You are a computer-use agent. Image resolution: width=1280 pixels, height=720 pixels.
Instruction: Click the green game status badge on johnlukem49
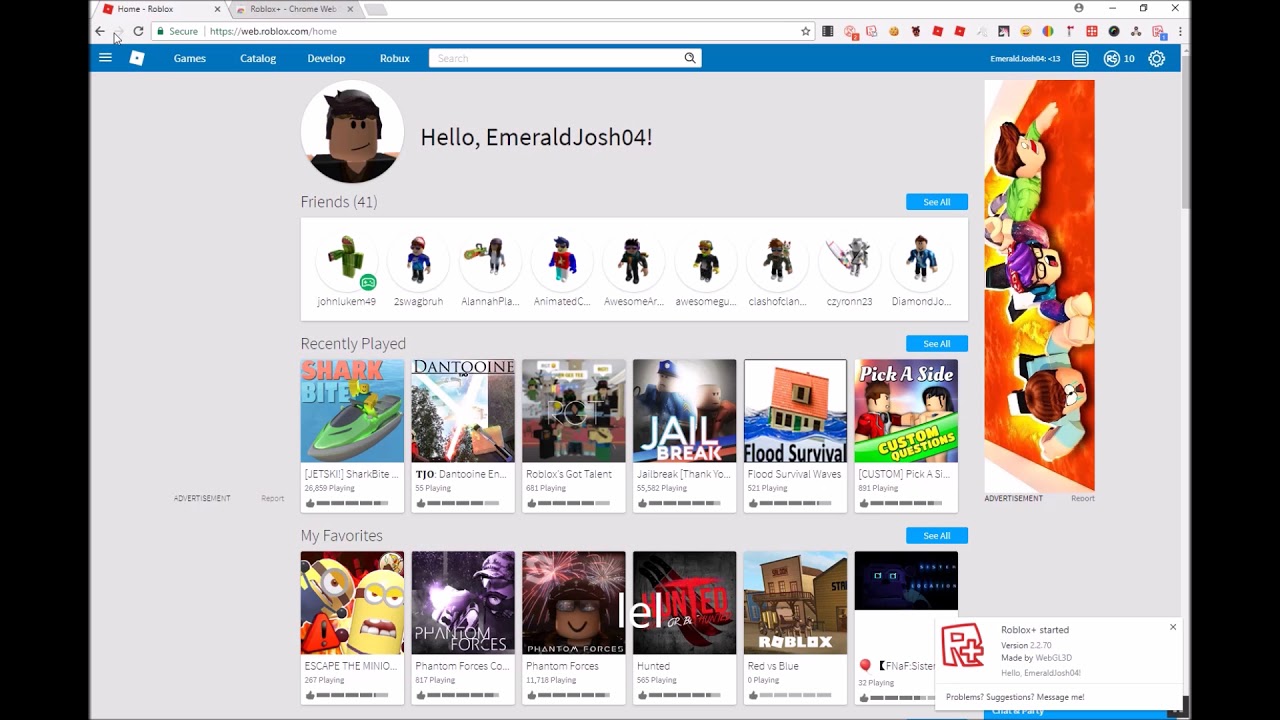[x=368, y=283]
